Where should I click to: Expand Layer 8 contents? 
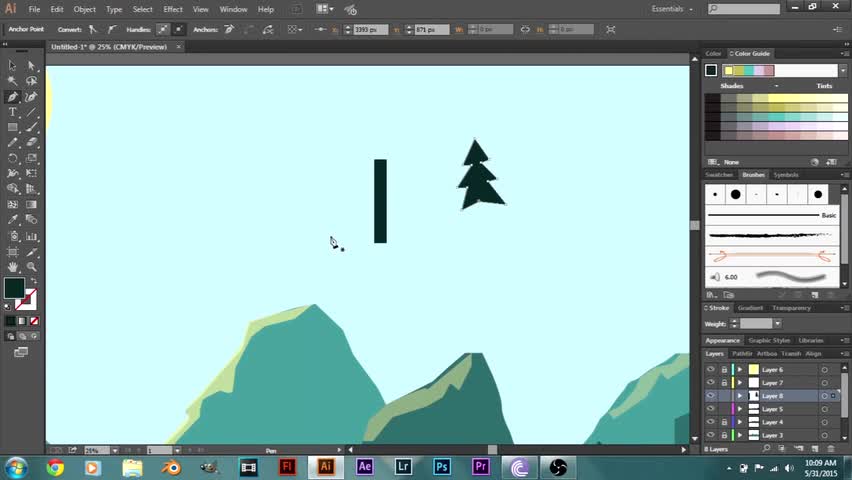(x=740, y=396)
